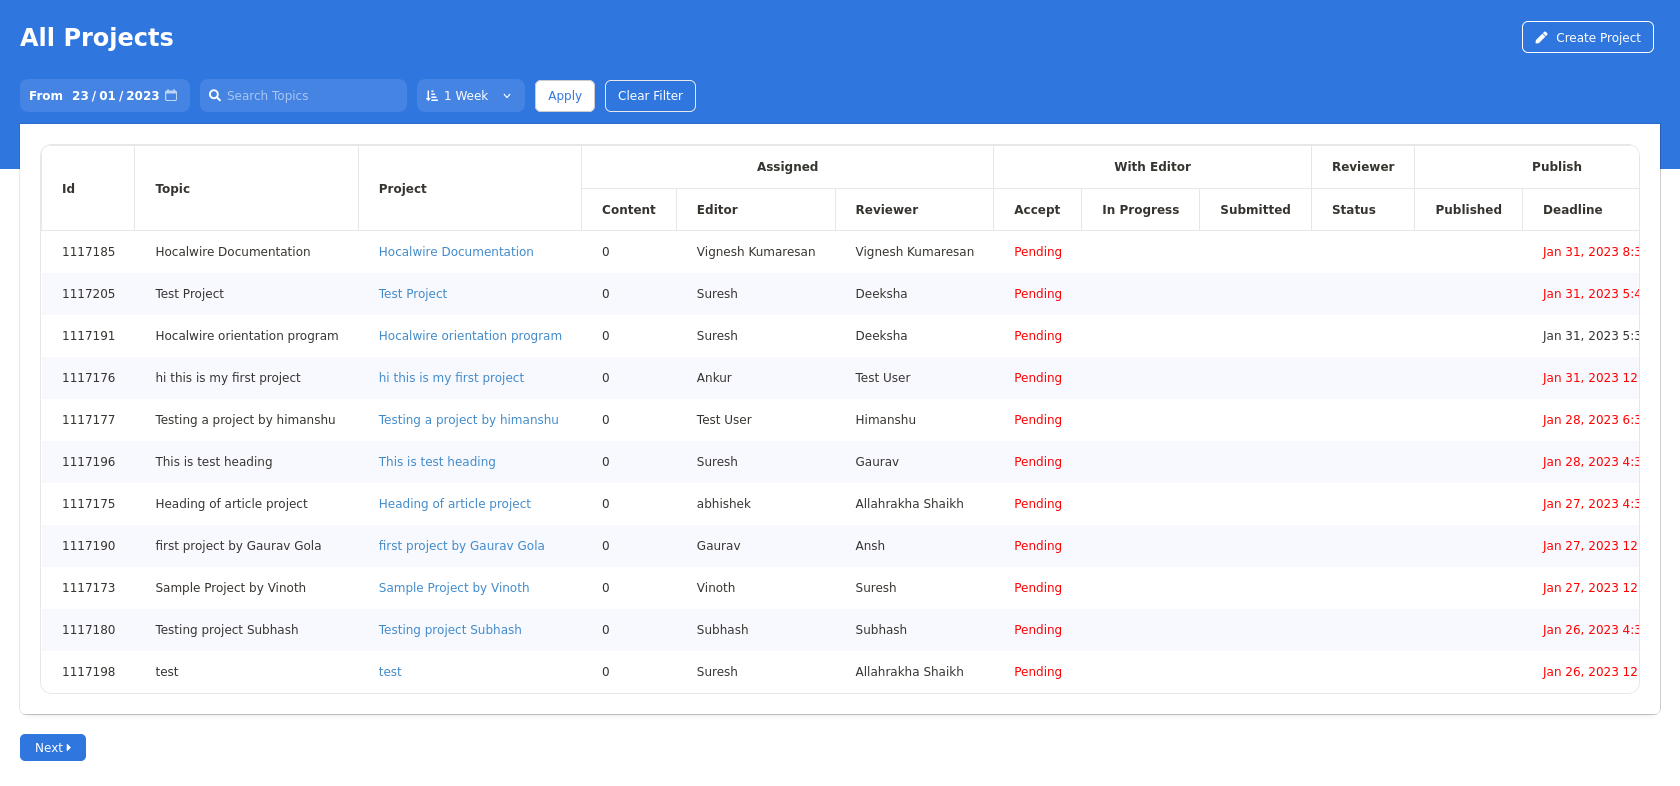
Task: Open the 1 Week dropdown chevron
Action: tap(507, 96)
